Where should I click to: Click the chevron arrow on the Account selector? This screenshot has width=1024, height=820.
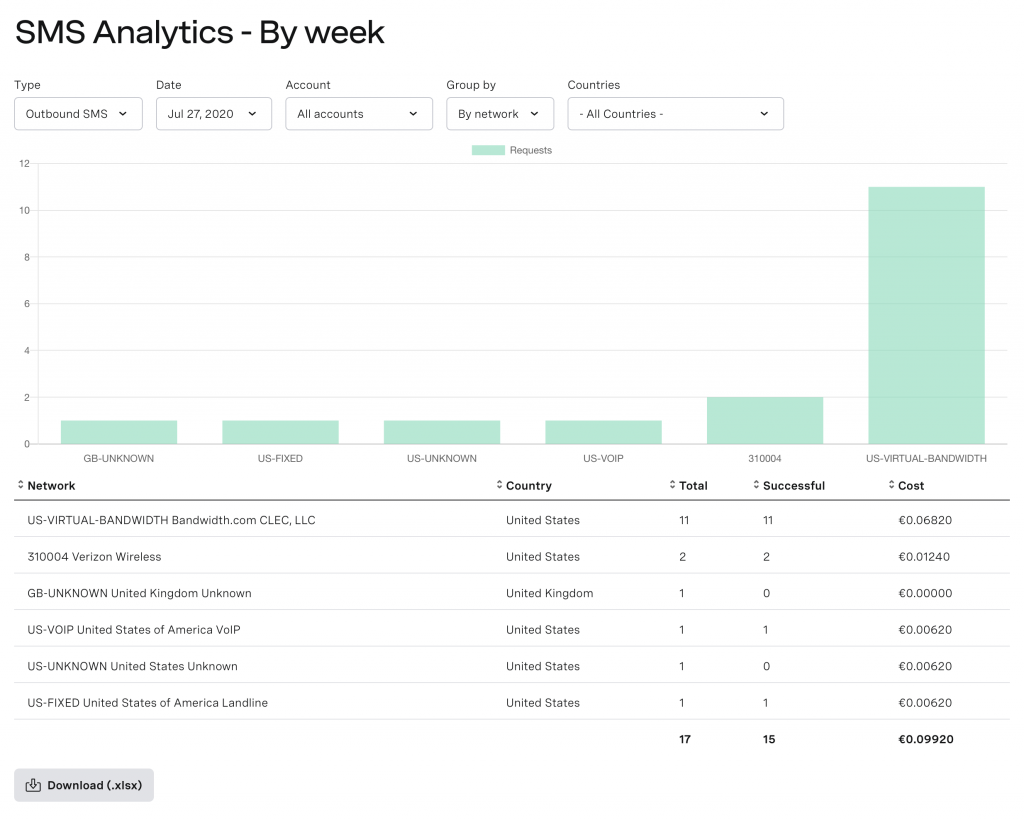click(413, 113)
